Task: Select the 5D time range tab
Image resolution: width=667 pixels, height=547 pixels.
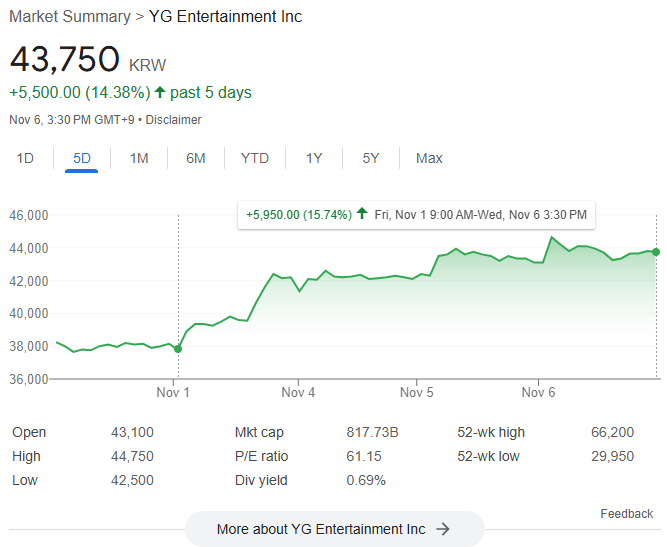Action: pos(82,158)
